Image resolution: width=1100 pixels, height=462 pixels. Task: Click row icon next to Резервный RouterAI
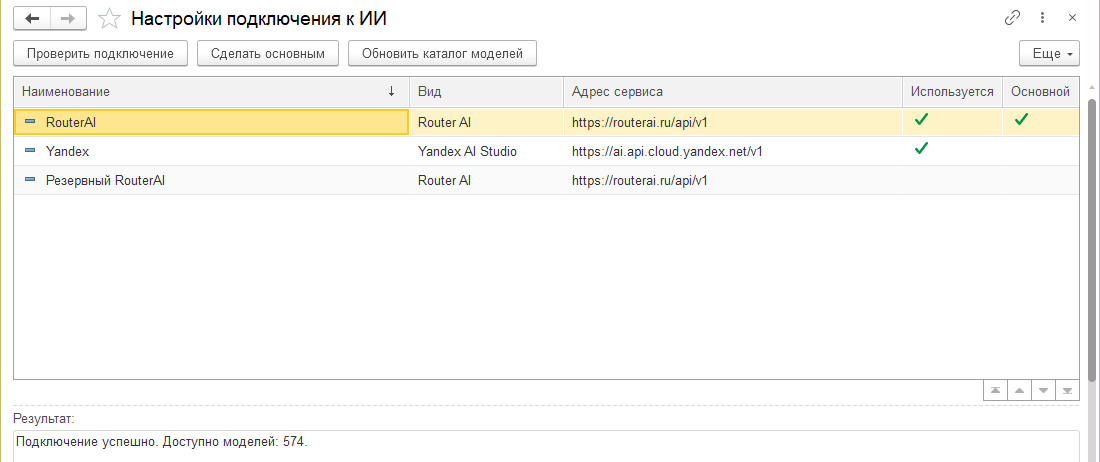[29, 180]
